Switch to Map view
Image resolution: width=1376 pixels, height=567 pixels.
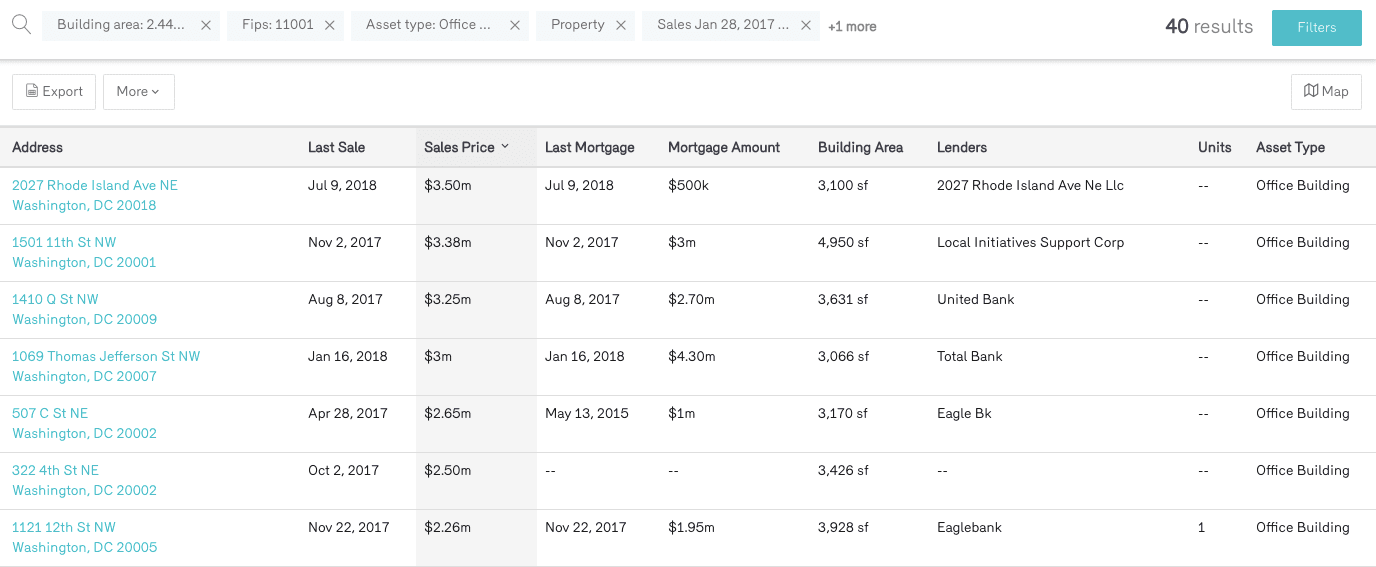coord(1326,91)
